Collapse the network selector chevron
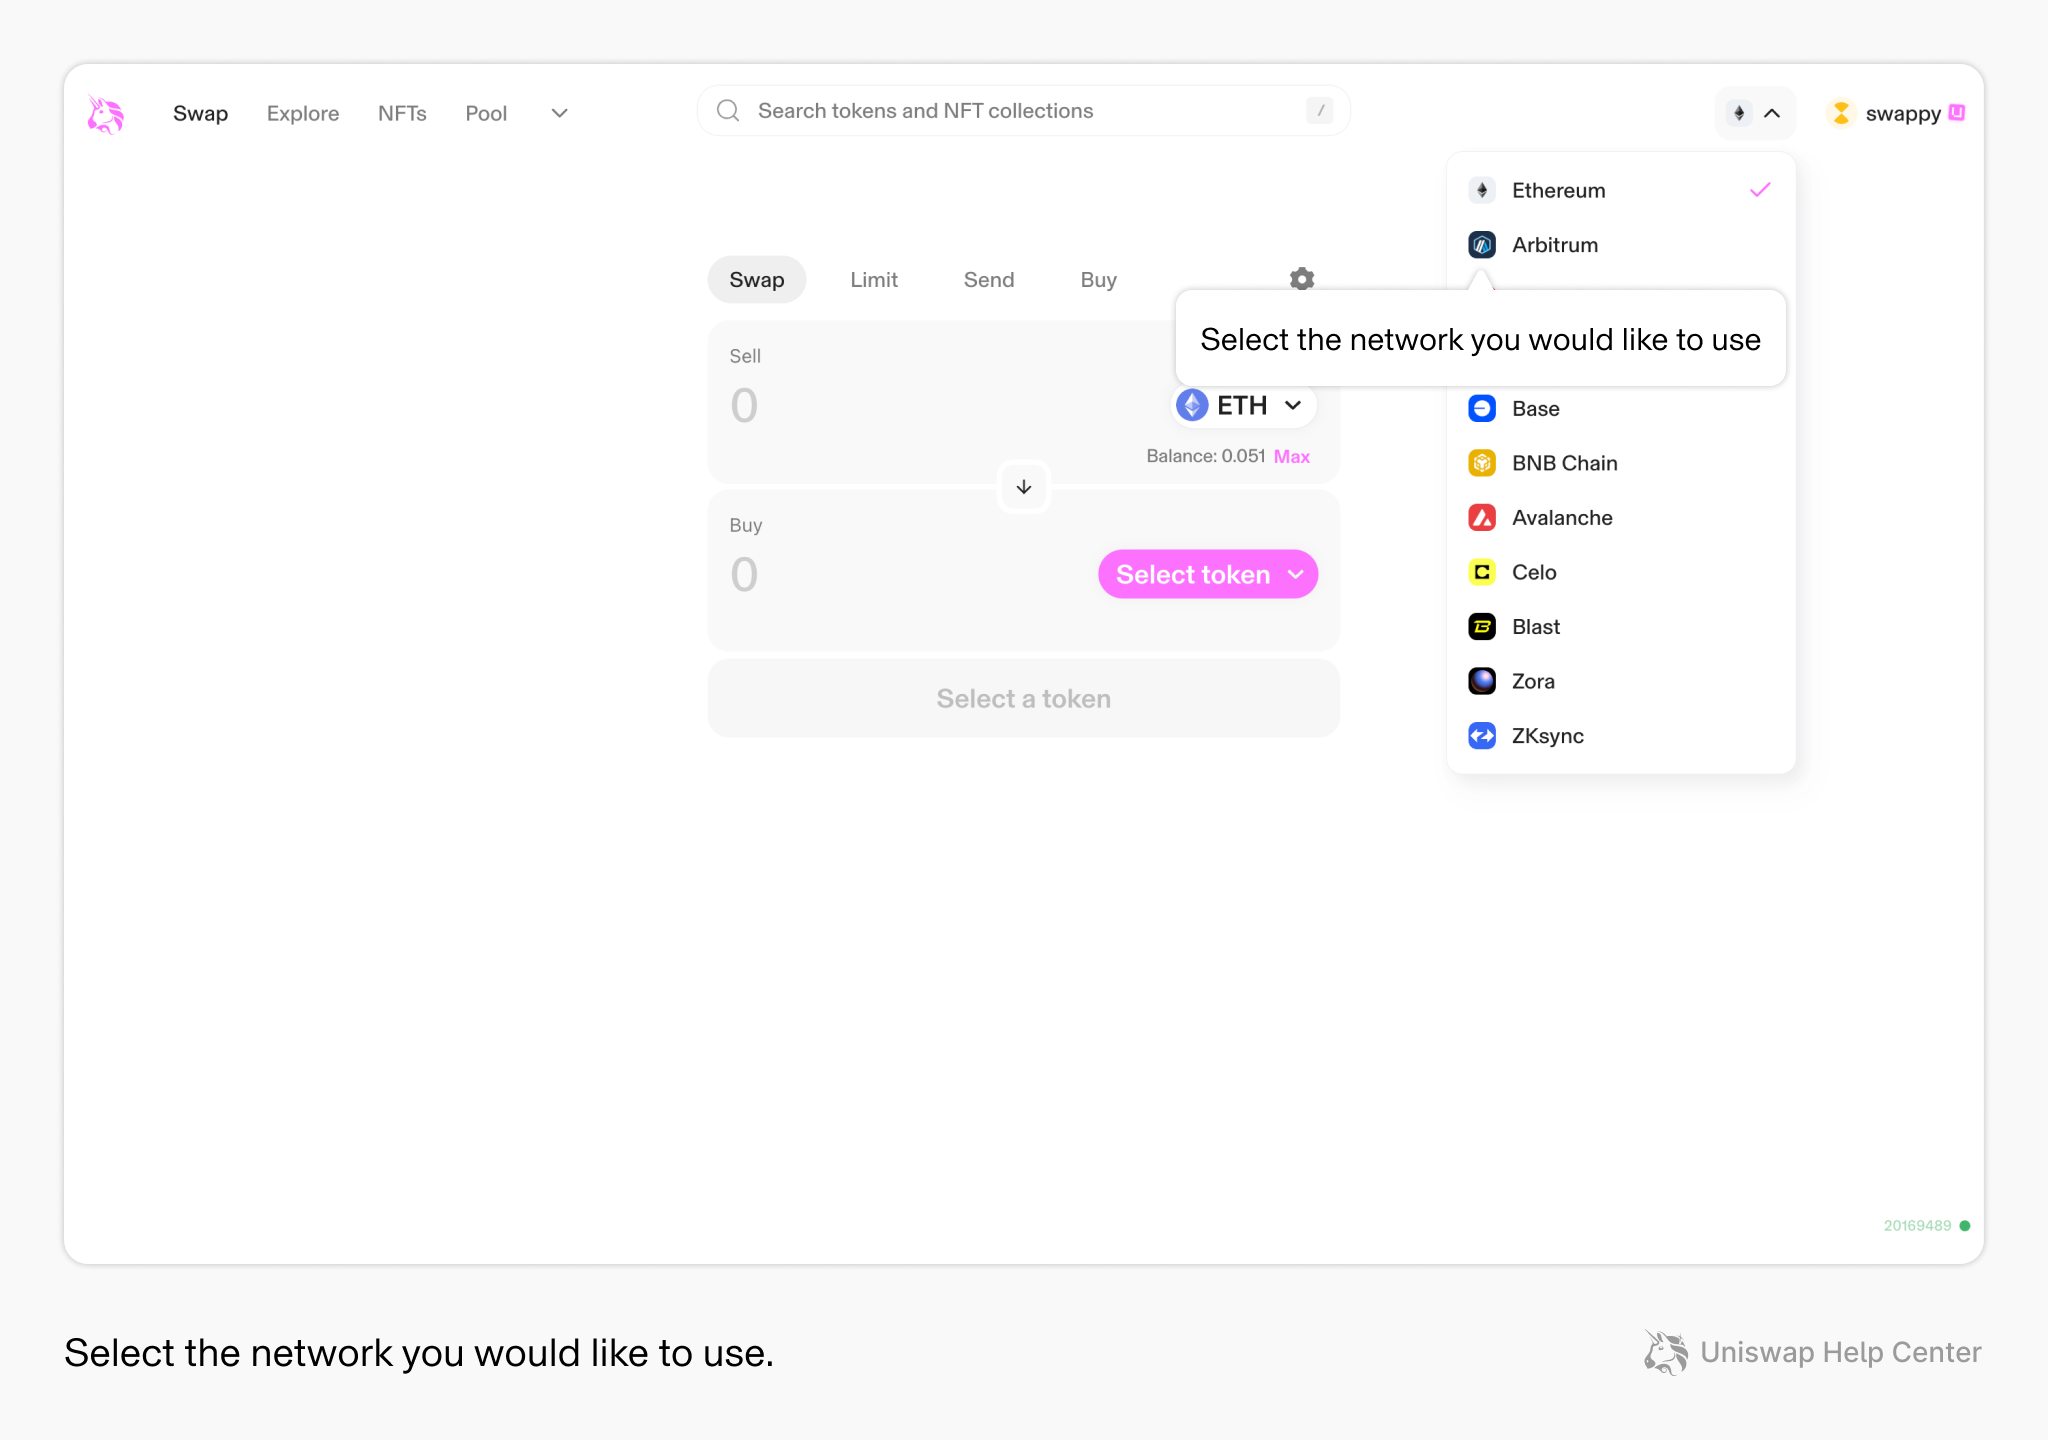 (1773, 113)
